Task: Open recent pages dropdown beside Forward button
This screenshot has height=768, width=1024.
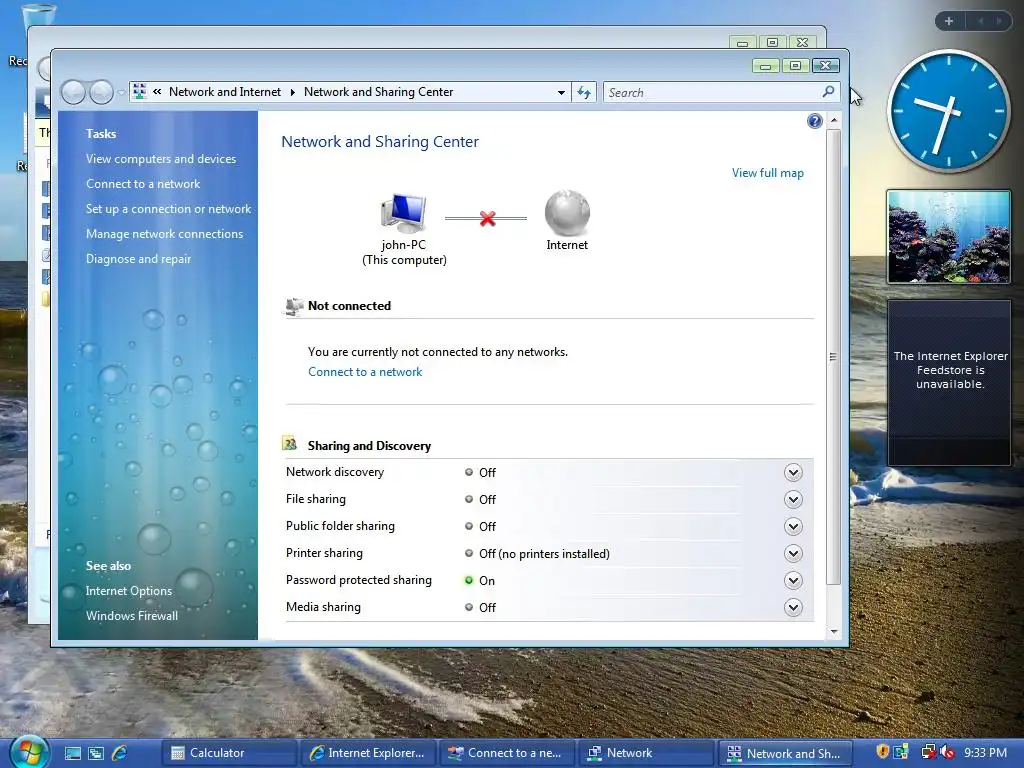Action: 121,93
